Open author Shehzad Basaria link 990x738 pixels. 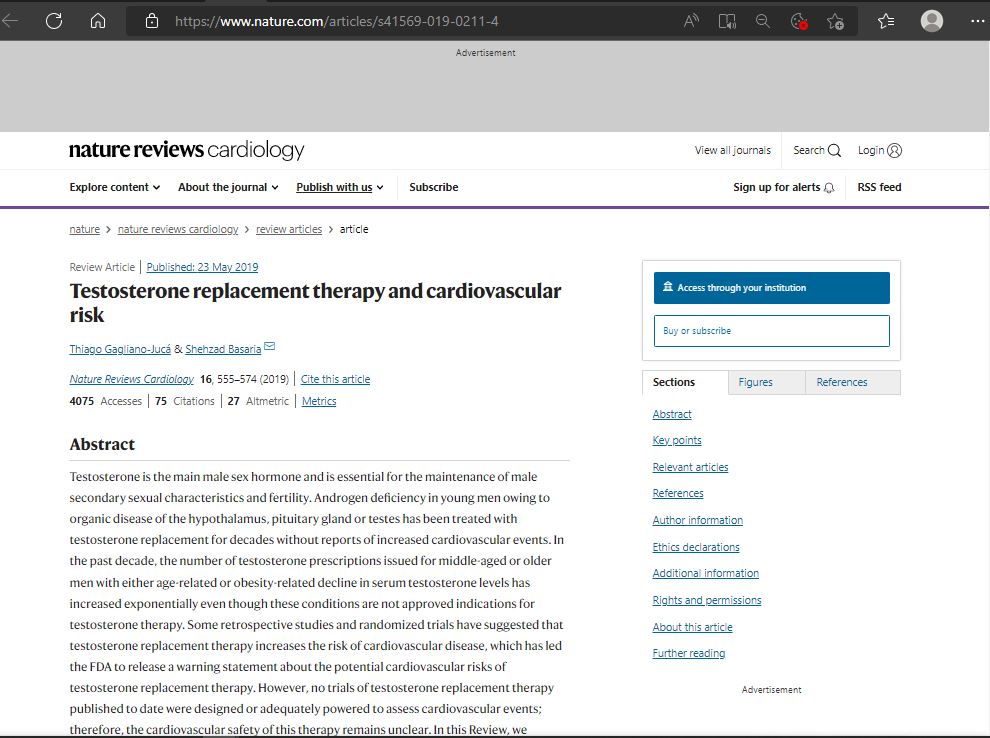point(223,349)
